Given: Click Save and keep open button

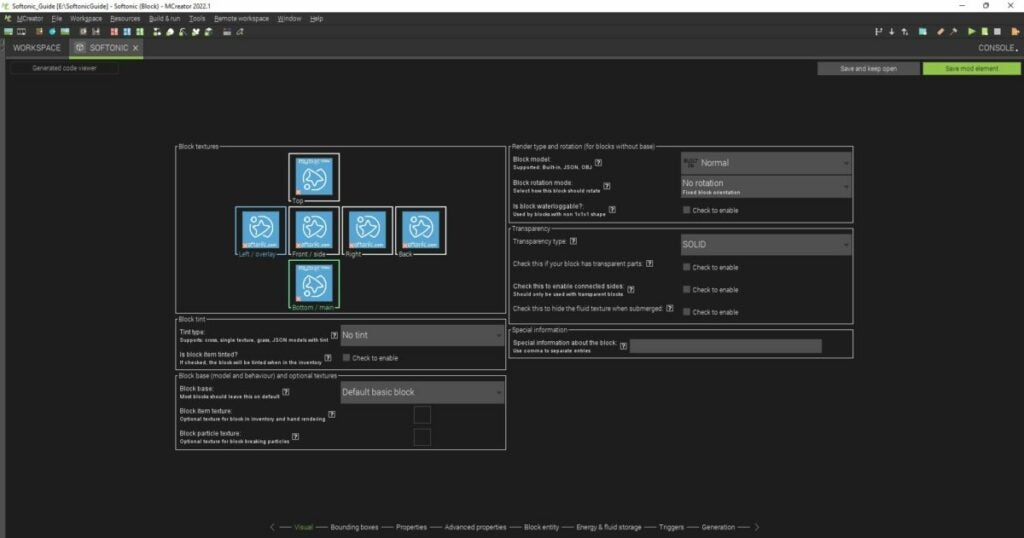Looking at the screenshot, I should pos(869,69).
